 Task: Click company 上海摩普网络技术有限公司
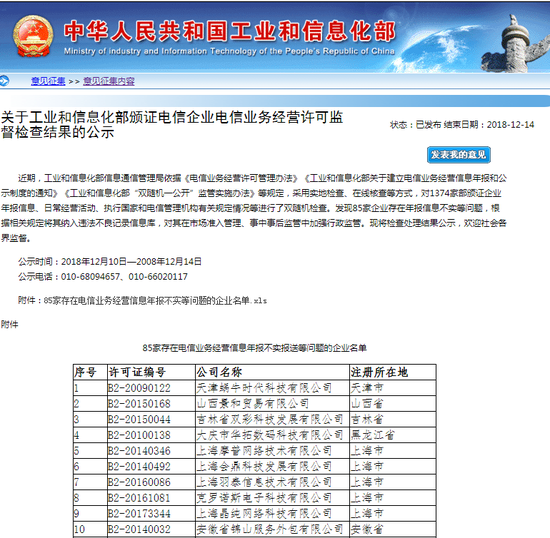point(264,451)
